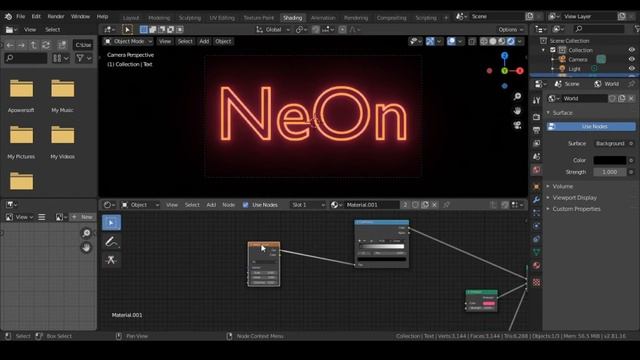Open the Active Tool properties tab
This screenshot has width=640, height=360.
[x=536, y=100]
